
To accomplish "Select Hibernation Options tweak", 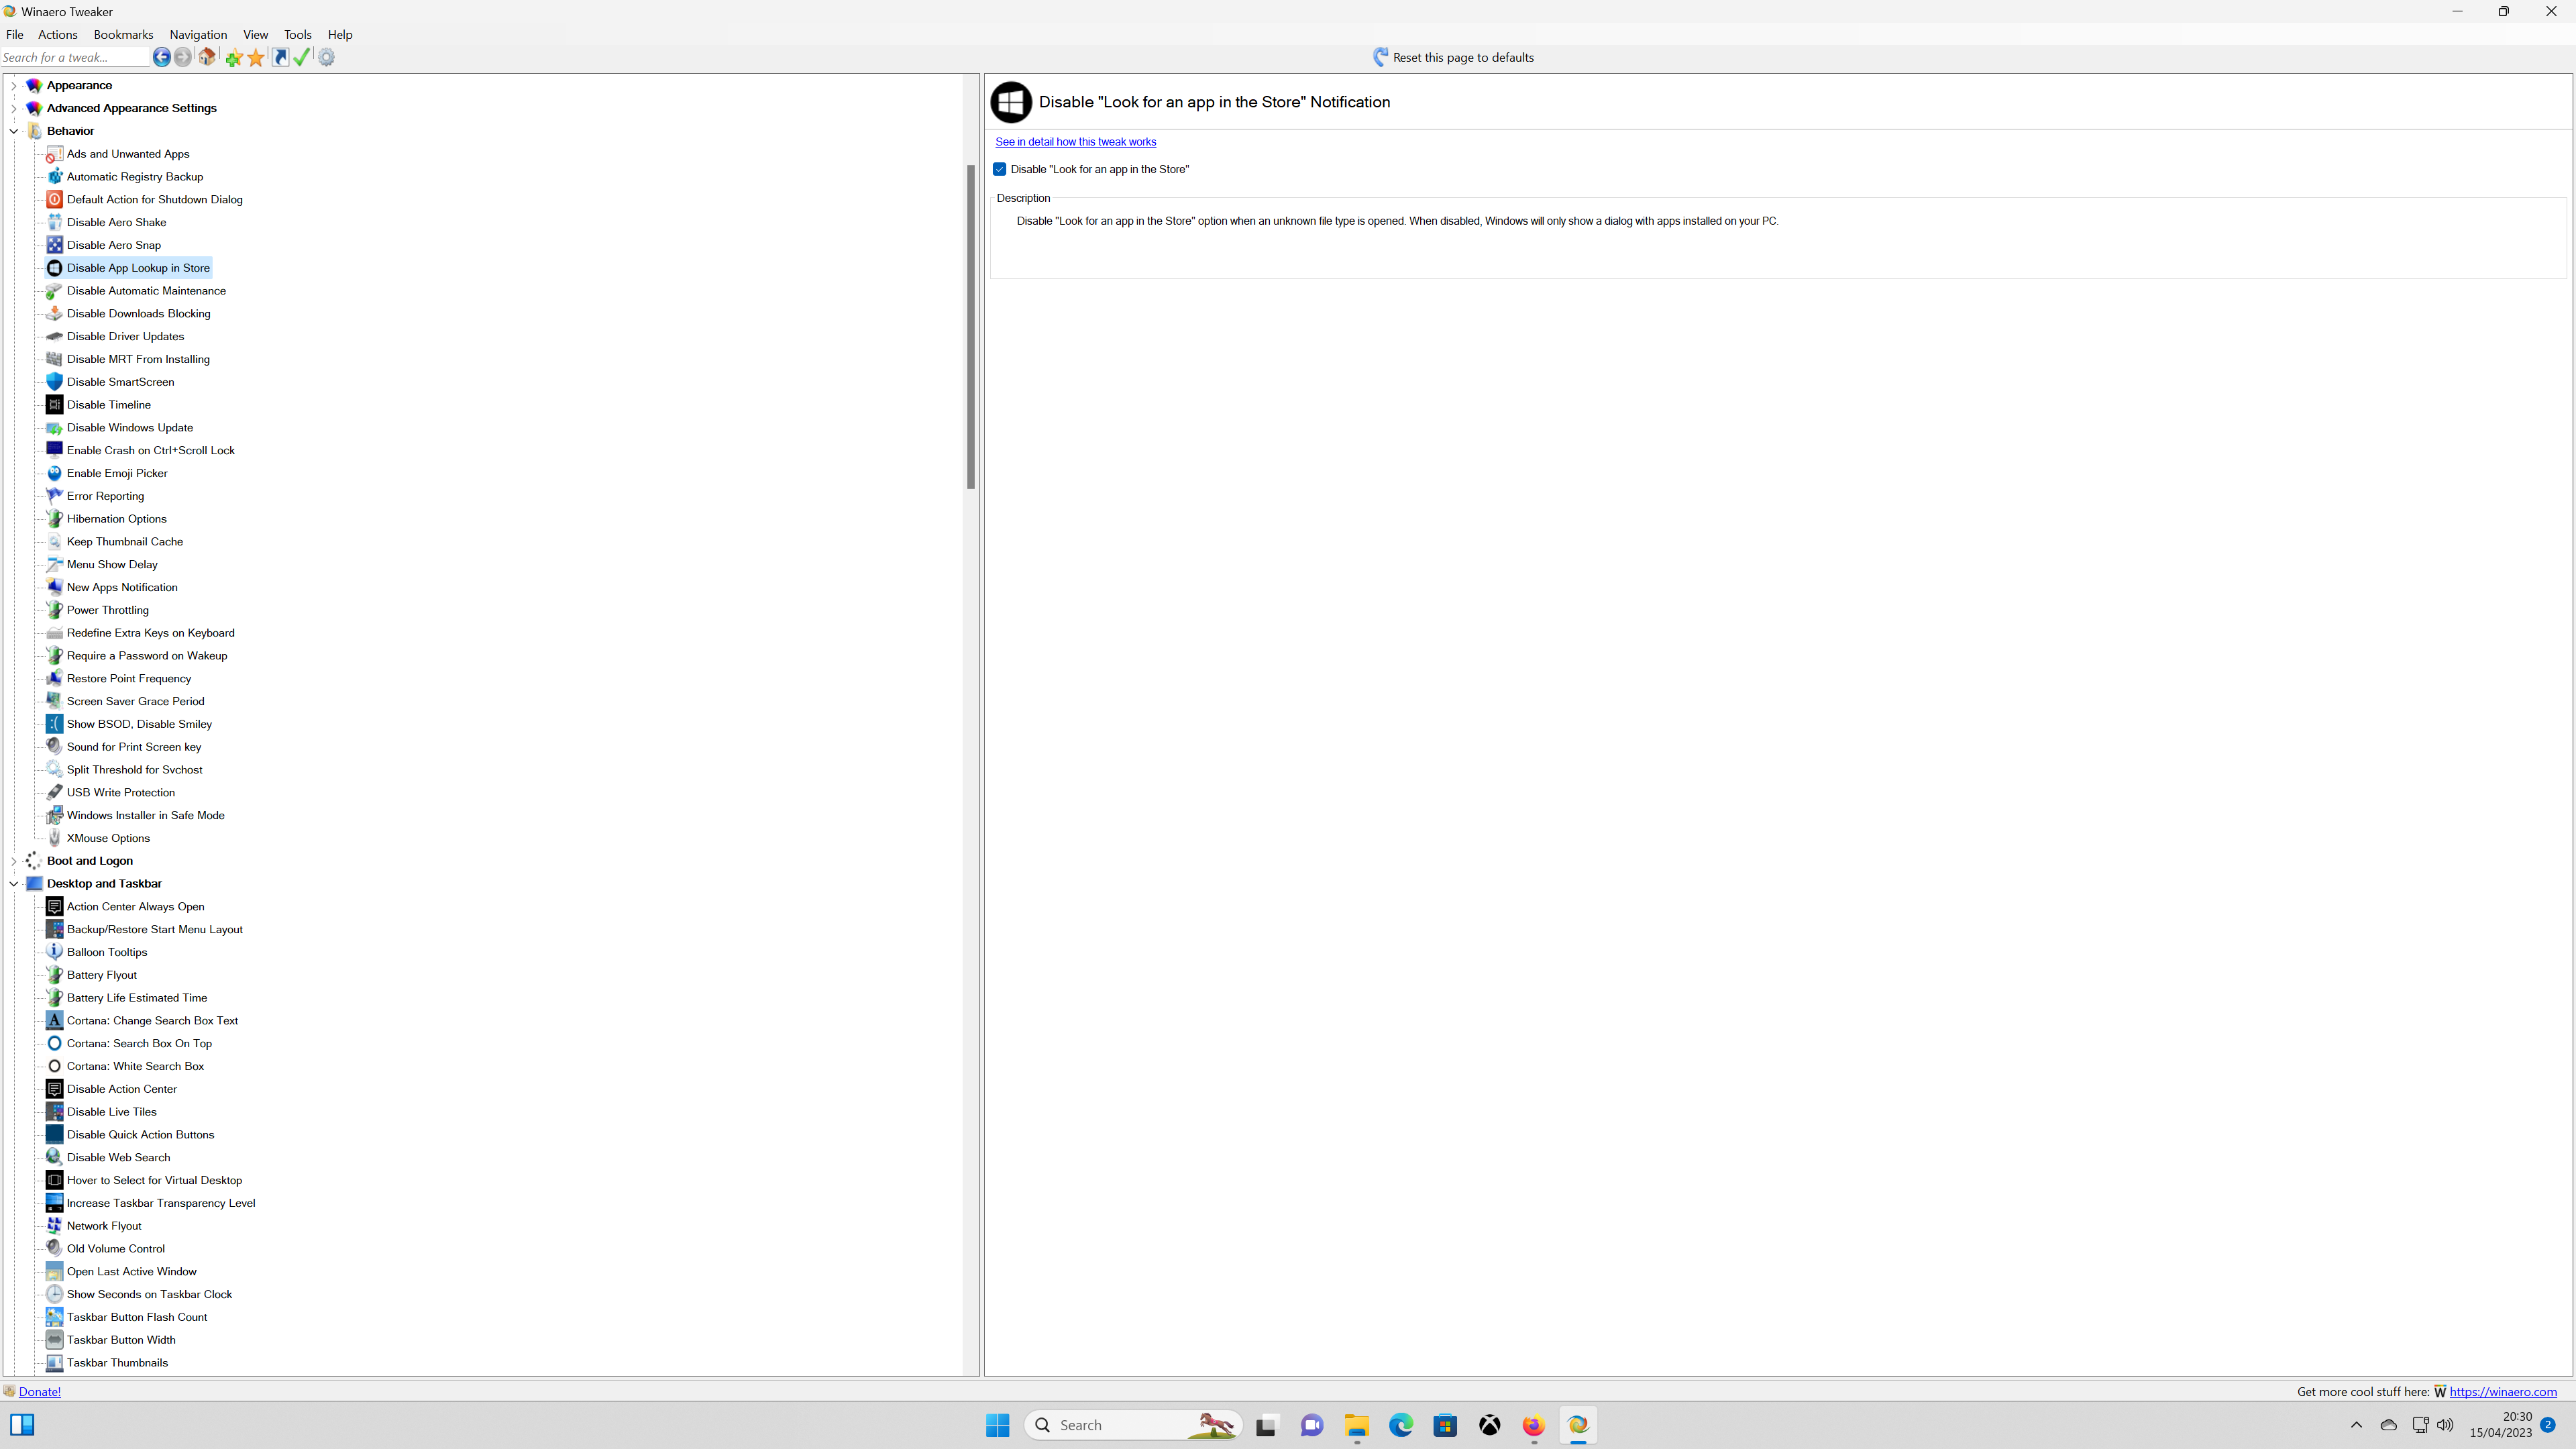I will pos(117,519).
